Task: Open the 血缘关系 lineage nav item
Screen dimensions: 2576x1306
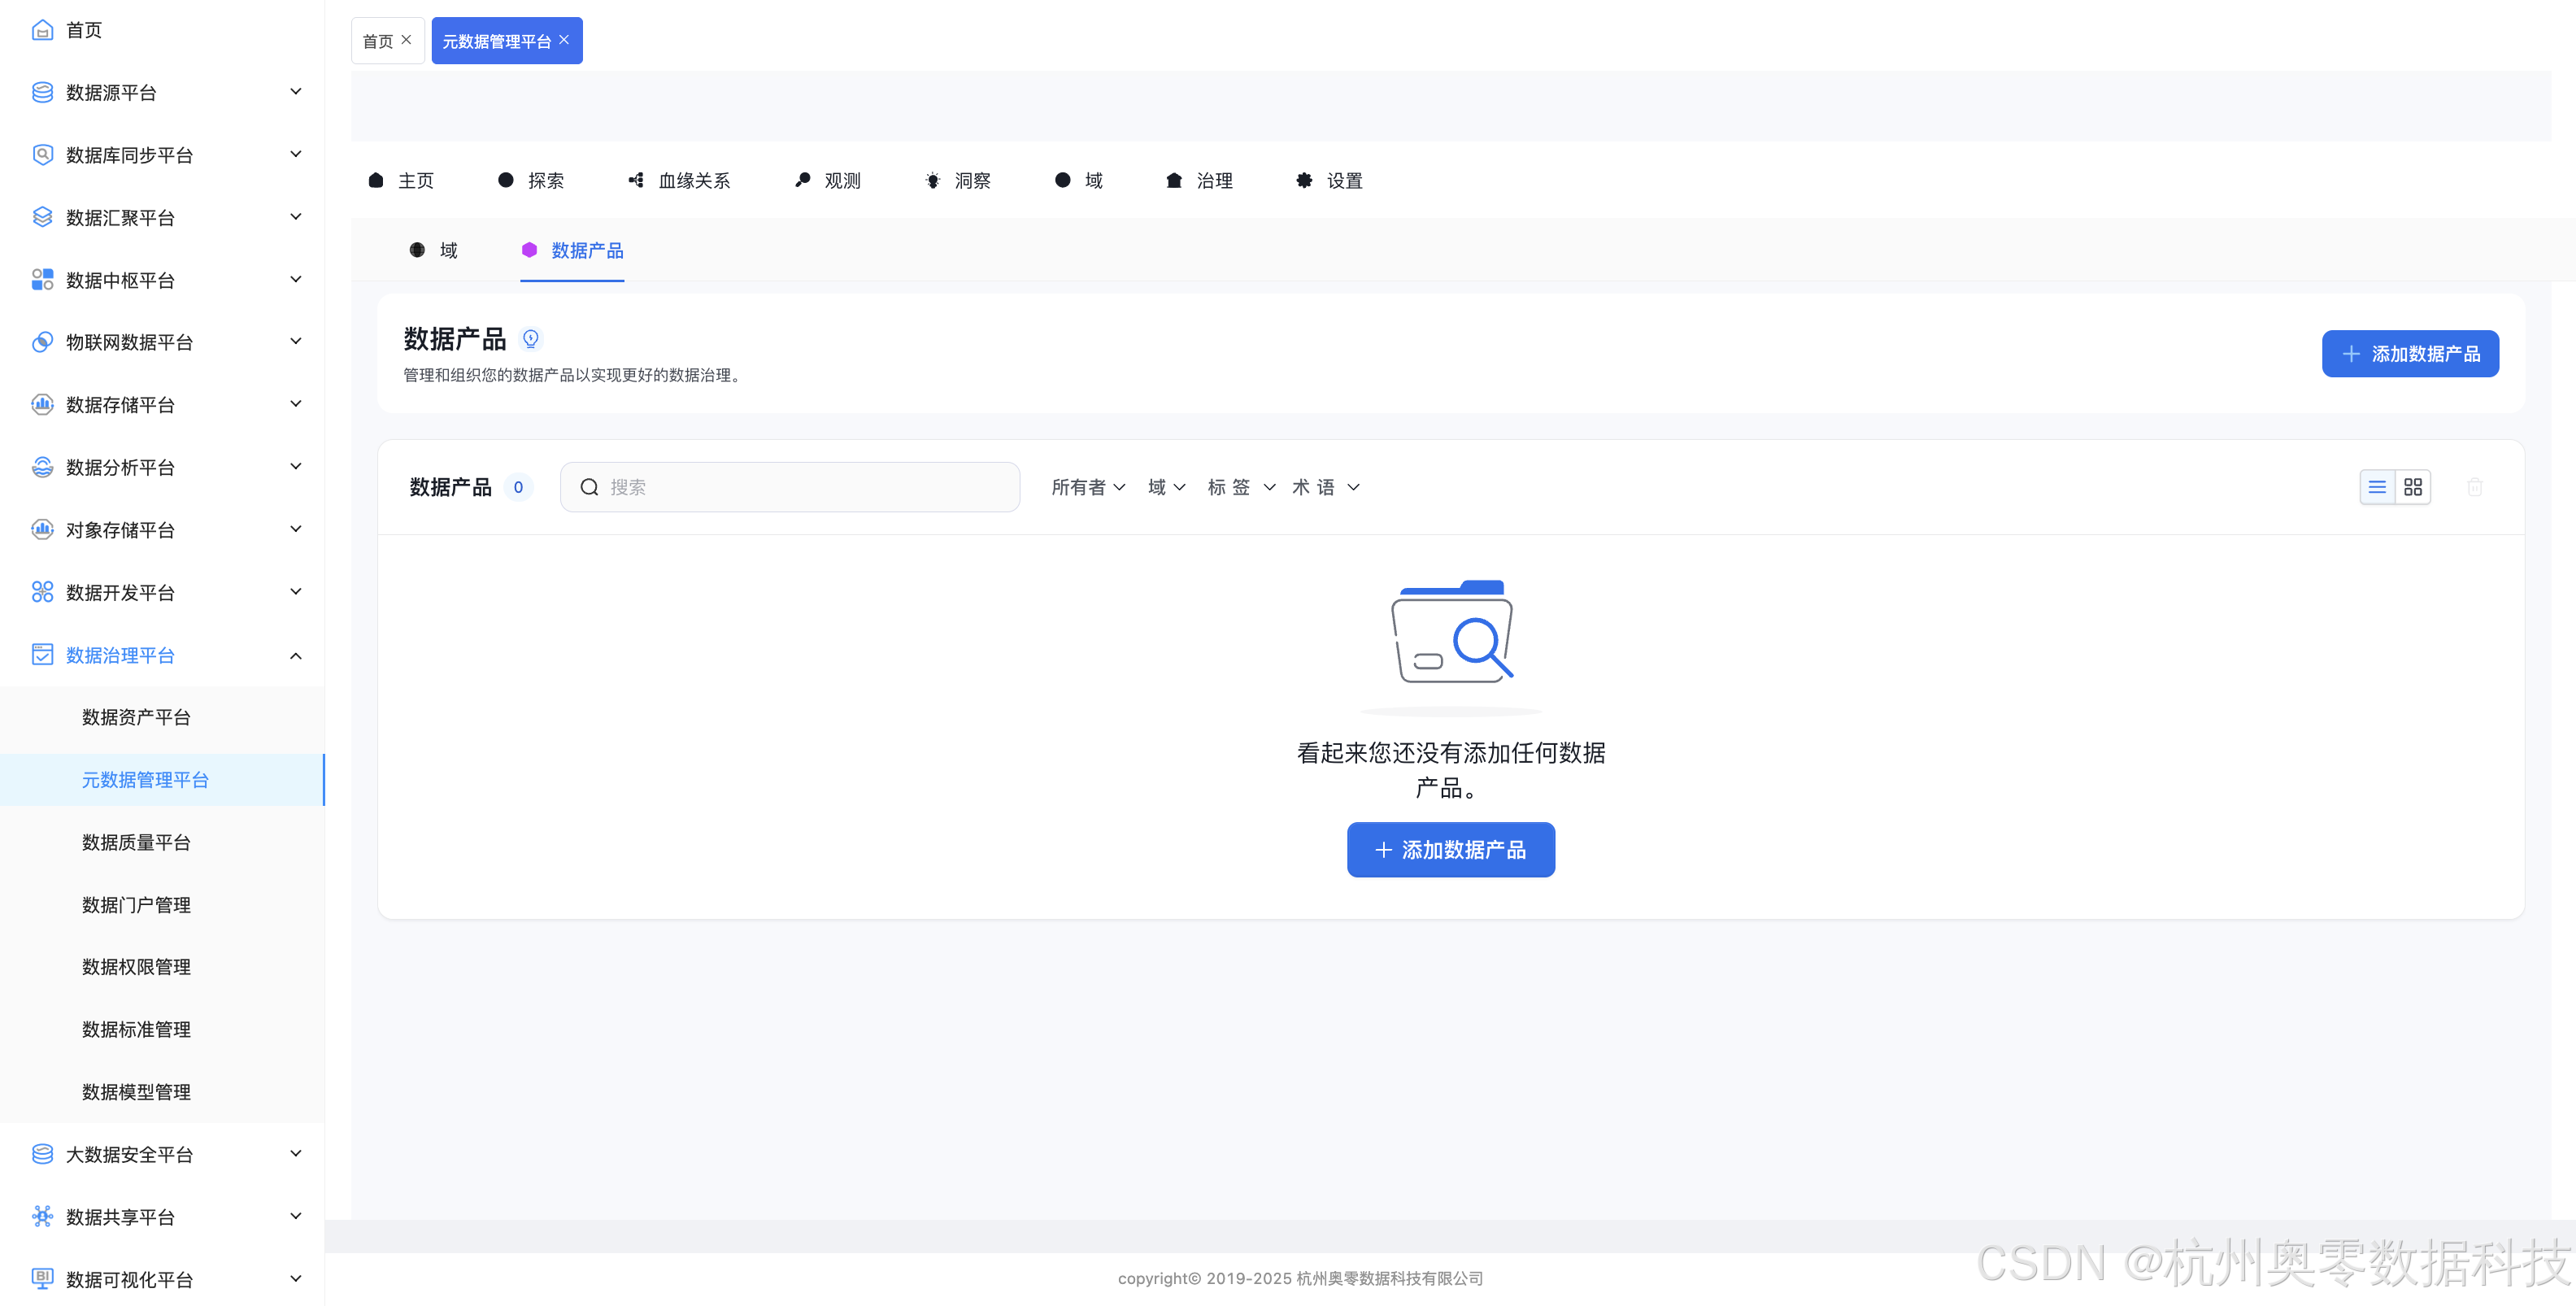Action: point(680,180)
